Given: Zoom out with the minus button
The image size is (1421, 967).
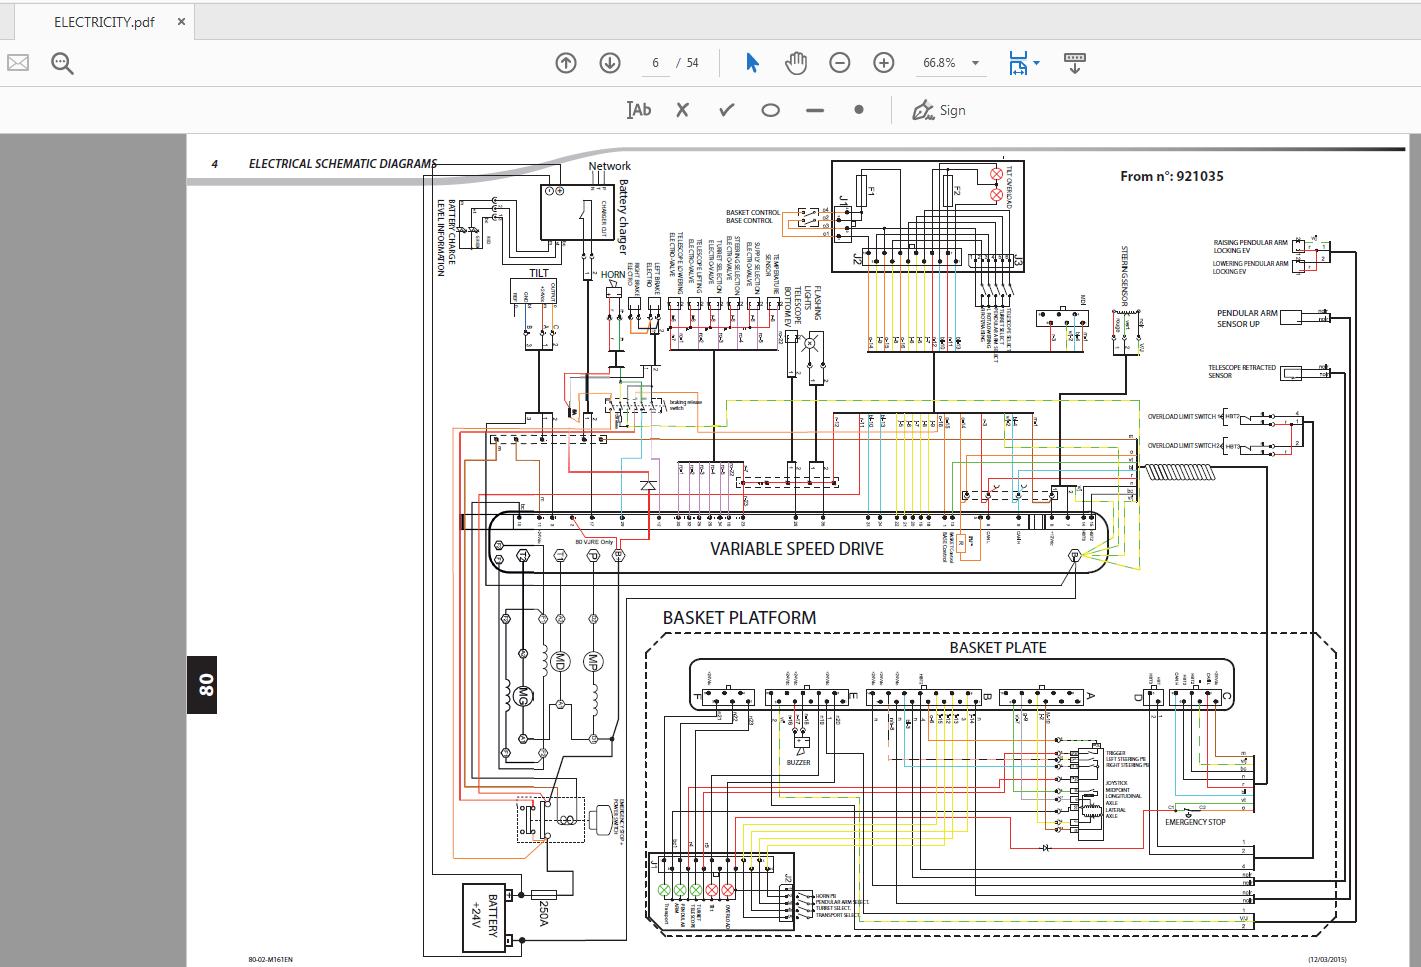Looking at the screenshot, I should click(840, 63).
